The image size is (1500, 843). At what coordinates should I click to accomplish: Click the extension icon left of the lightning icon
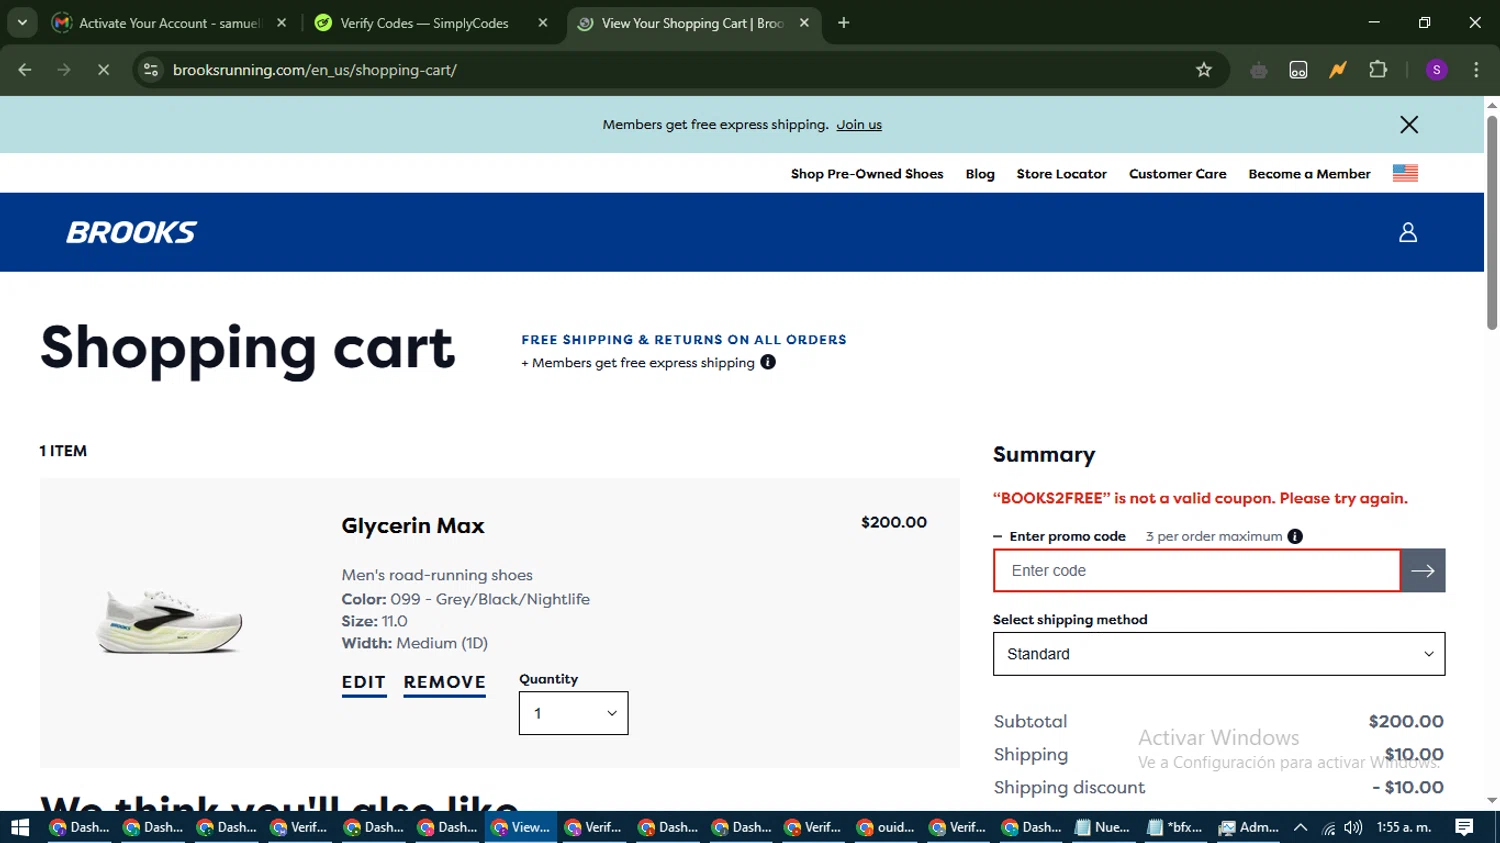[1298, 69]
